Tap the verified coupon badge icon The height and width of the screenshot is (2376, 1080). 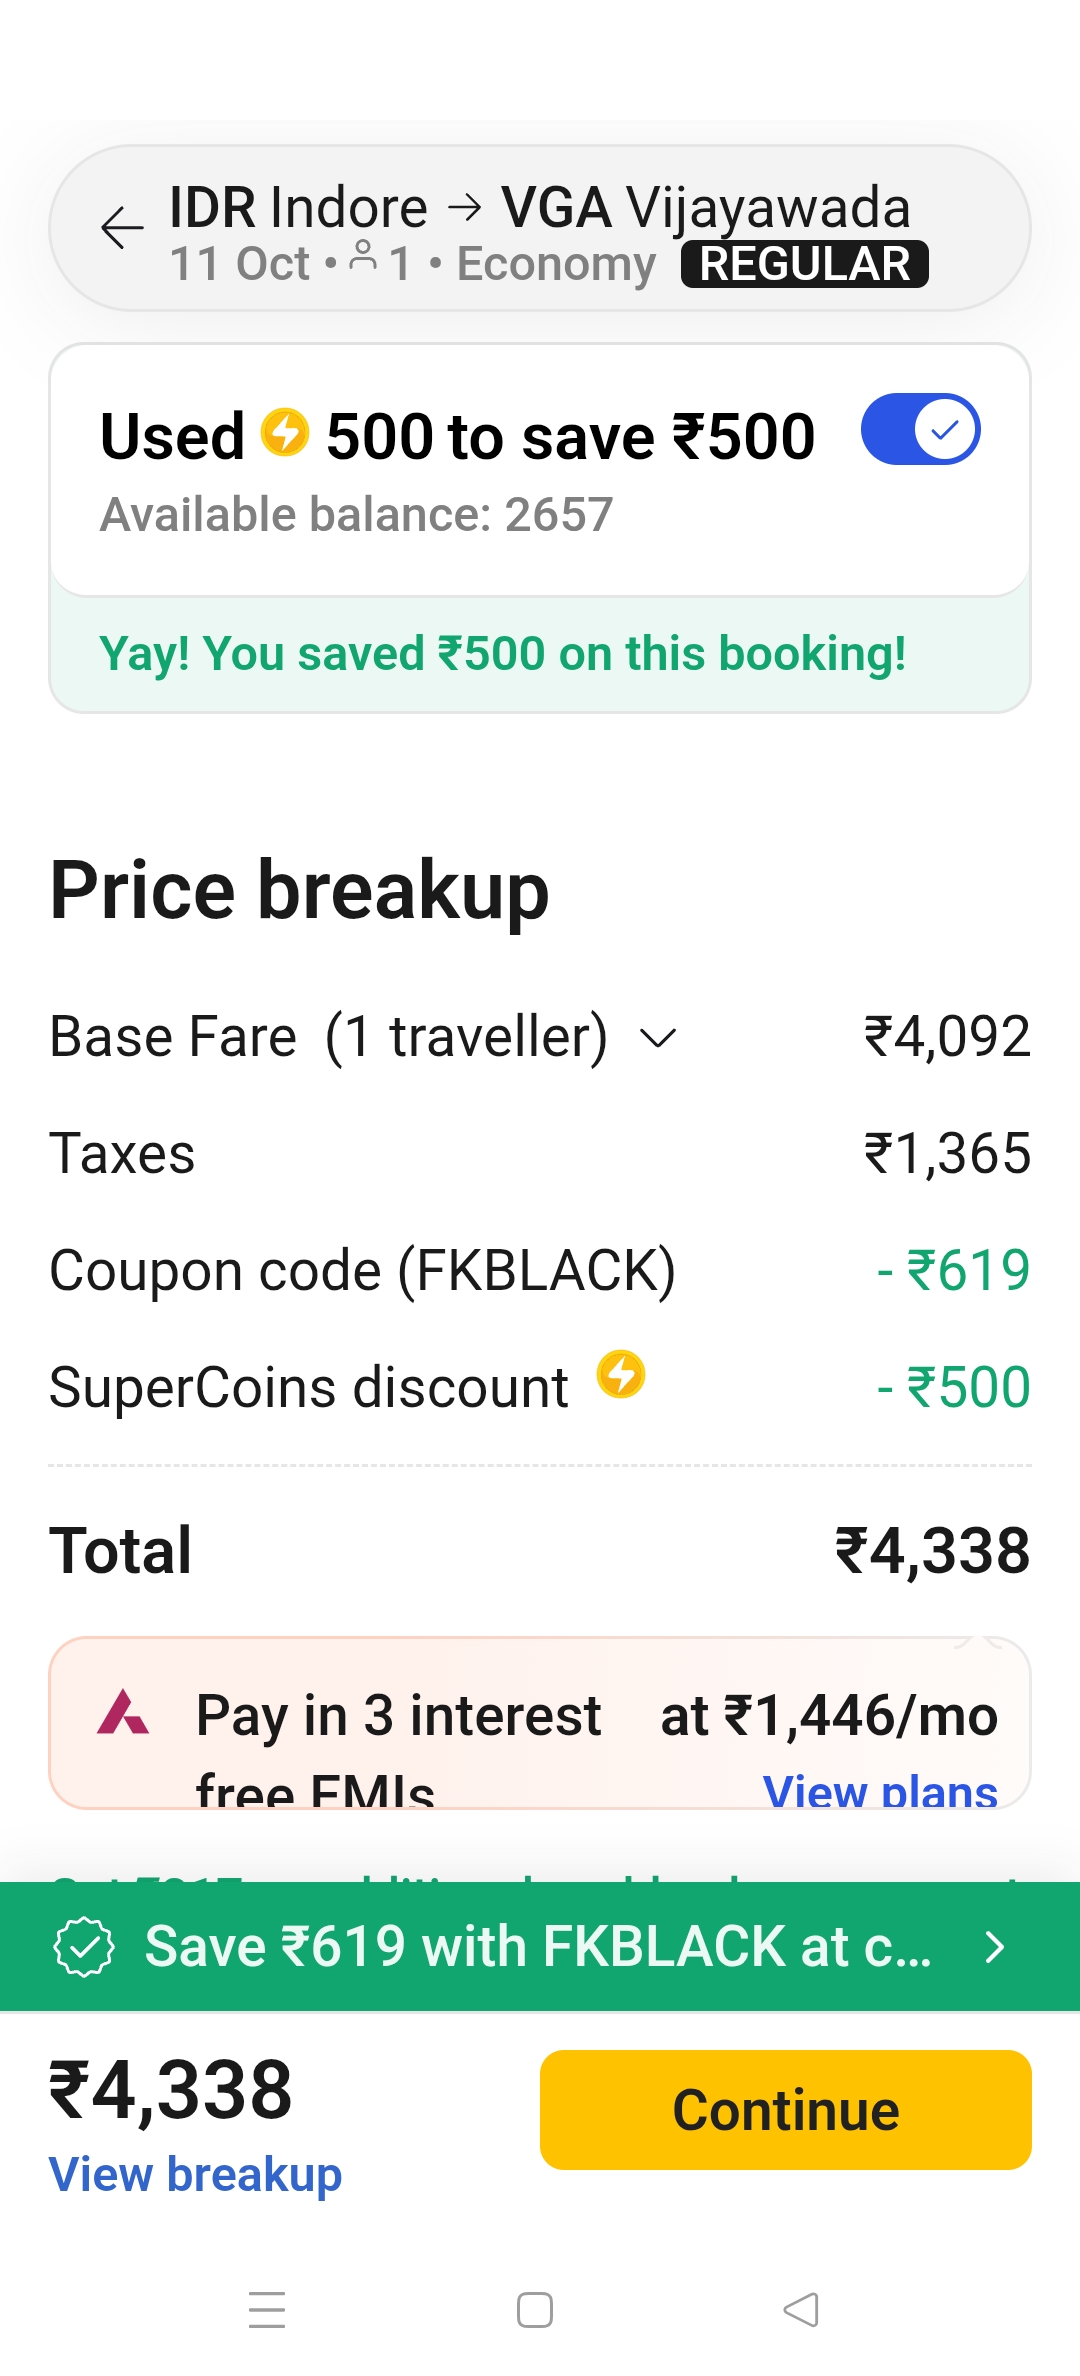coord(85,1946)
